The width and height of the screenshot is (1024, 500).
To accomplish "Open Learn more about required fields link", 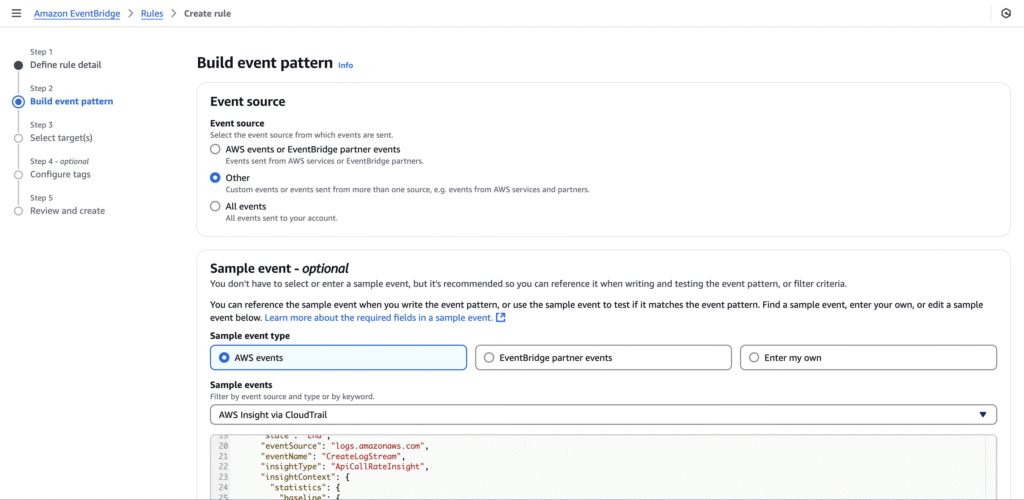I will [x=378, y=317].
